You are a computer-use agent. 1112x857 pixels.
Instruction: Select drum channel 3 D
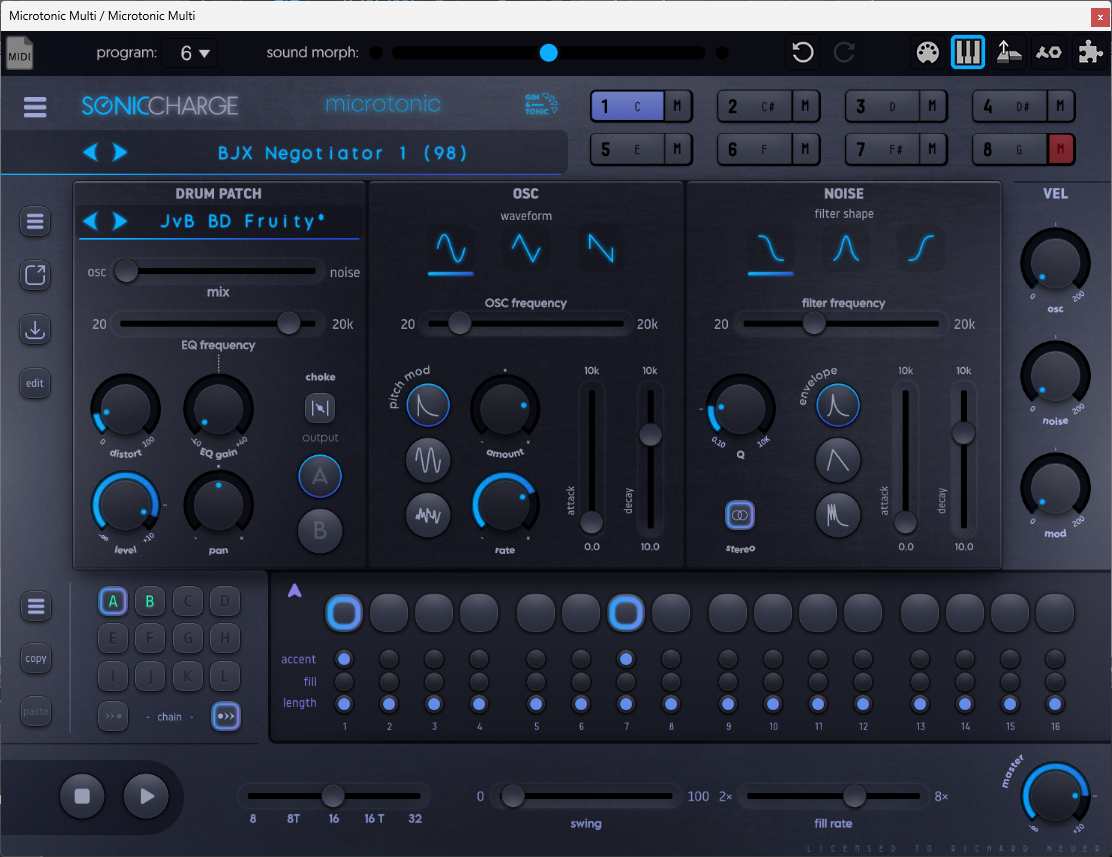pos(882,106)
